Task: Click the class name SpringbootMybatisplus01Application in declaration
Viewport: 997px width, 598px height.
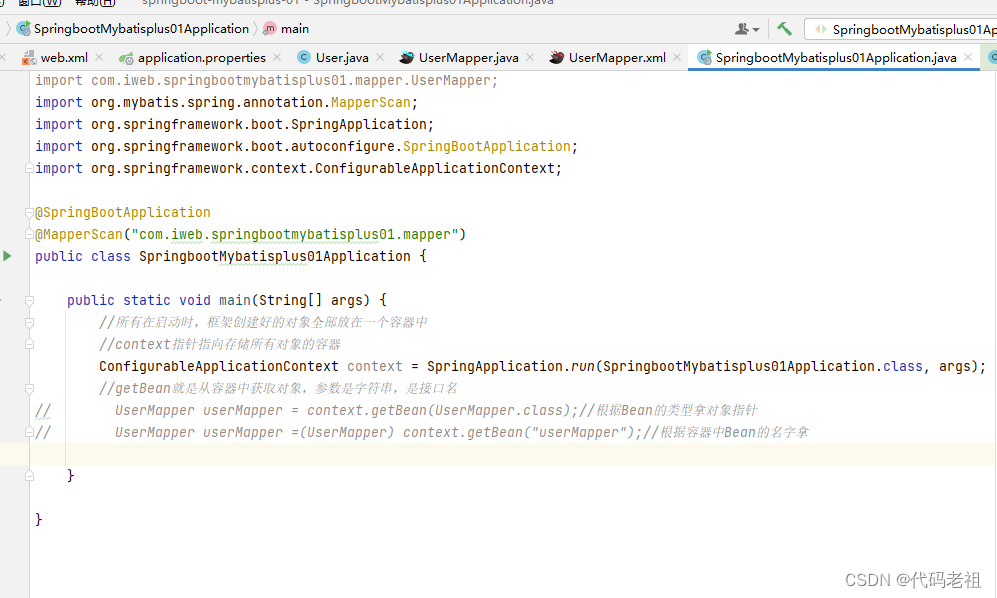Action: [275, 256]
